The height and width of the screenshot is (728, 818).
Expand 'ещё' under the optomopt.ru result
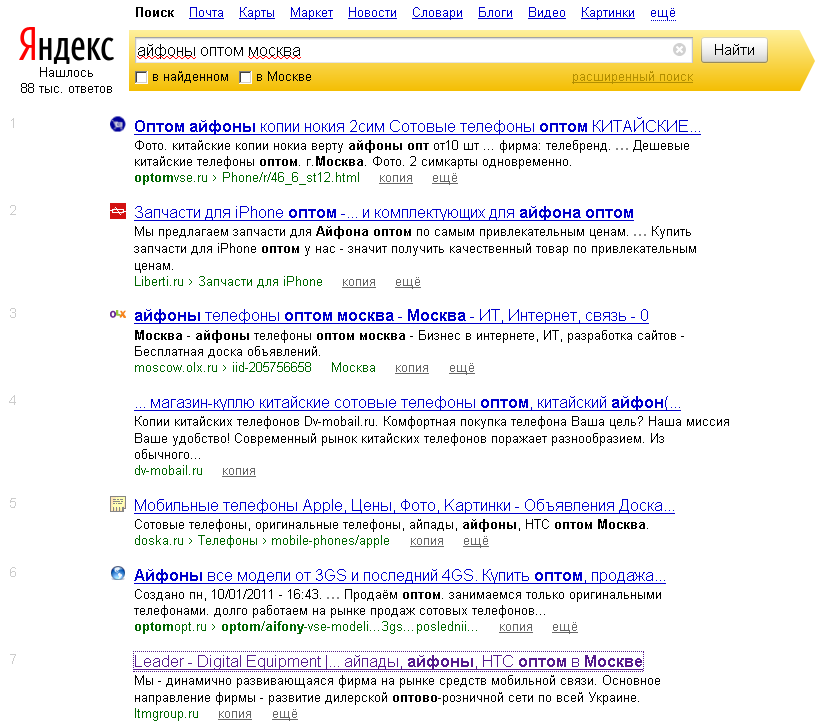pos(564,627)
